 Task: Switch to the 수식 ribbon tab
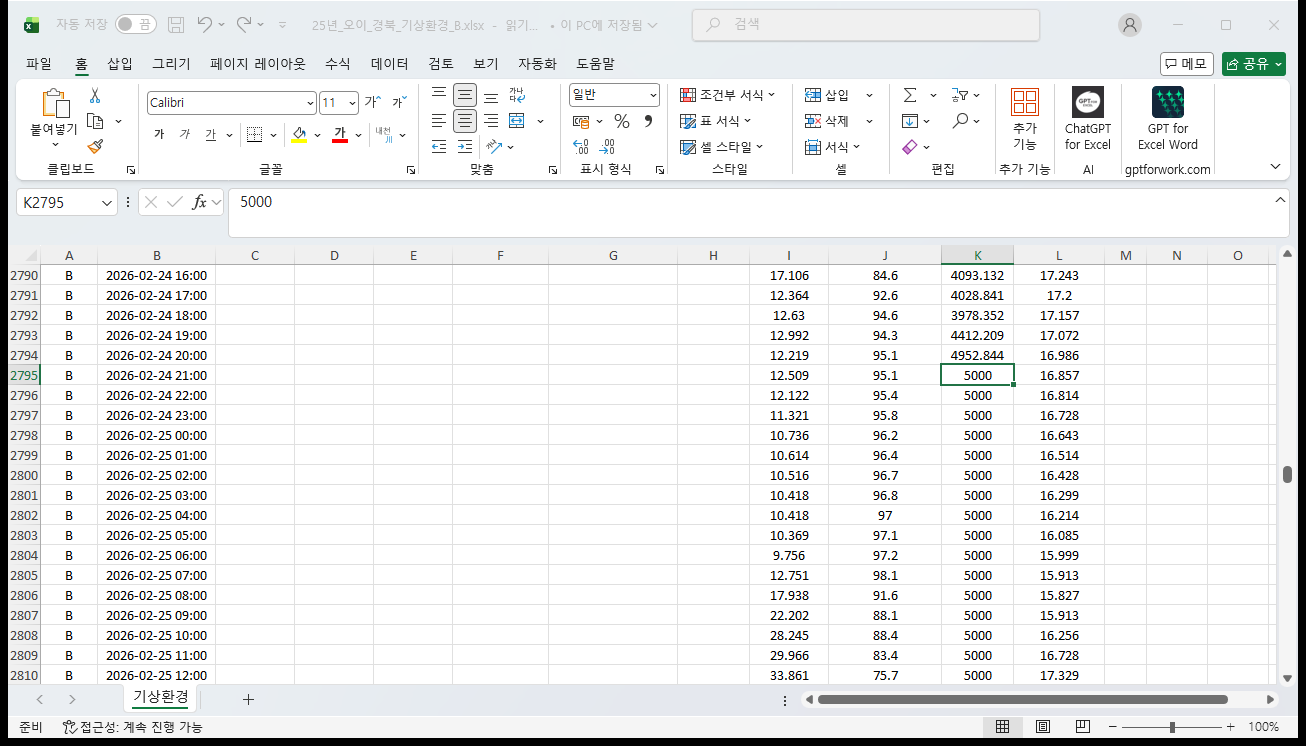338,63
